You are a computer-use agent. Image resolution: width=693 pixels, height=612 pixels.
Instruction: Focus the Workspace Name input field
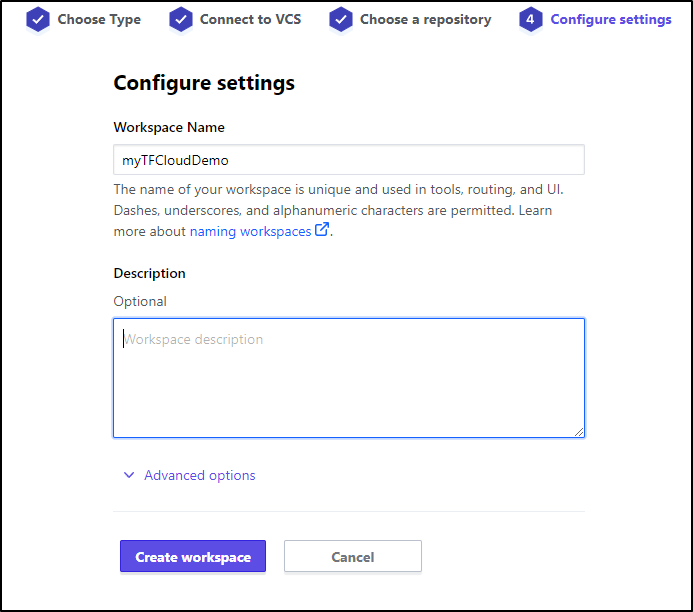pyautogui.click(x=349, y=160)
